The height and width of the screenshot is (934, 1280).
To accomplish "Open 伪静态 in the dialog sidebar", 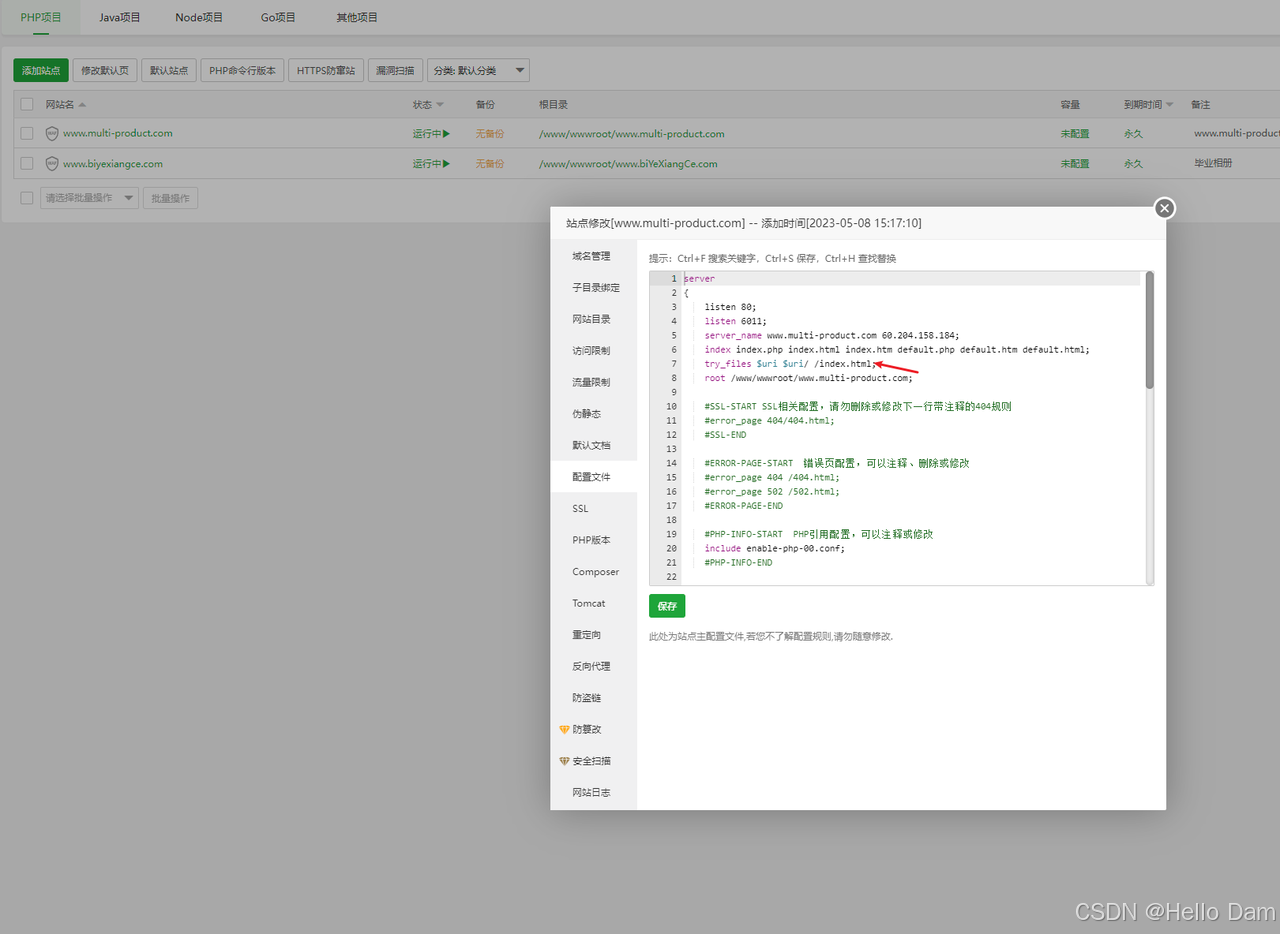I will (593, 414).
